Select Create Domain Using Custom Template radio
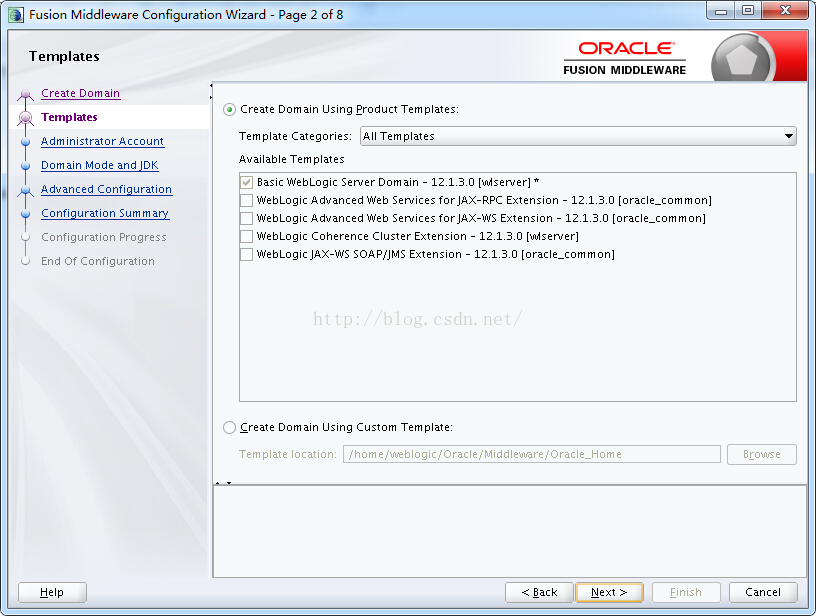This screenshot has width=816, height=616. (x=230, y=428)
